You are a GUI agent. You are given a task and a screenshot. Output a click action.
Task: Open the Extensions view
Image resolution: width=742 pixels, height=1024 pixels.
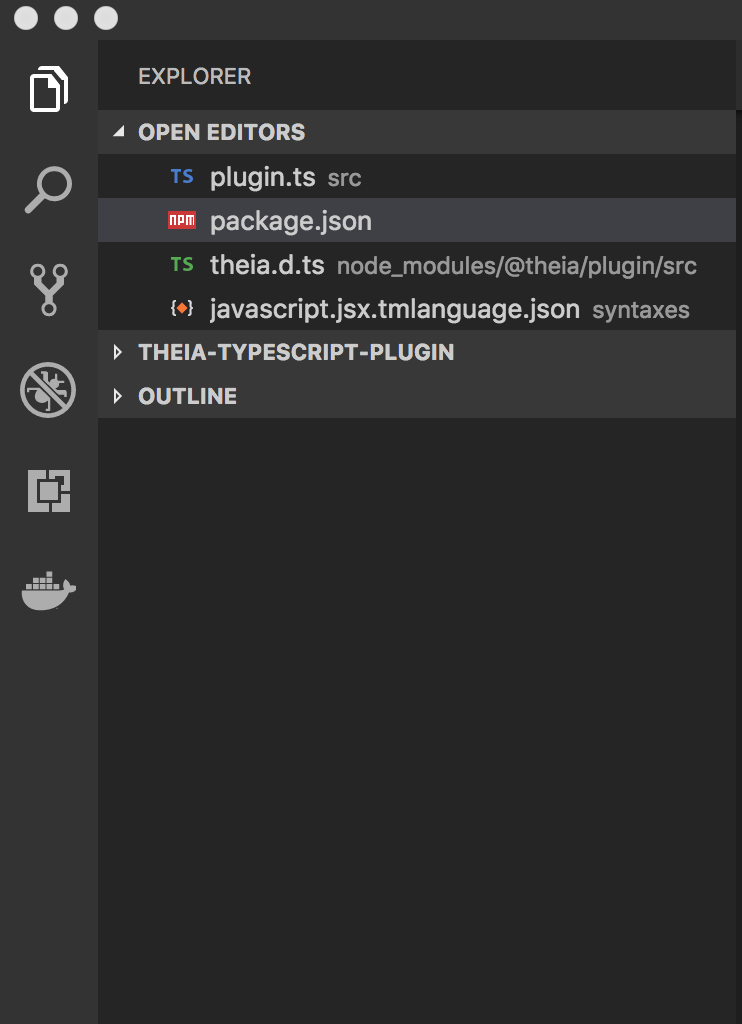coord(48,490)
